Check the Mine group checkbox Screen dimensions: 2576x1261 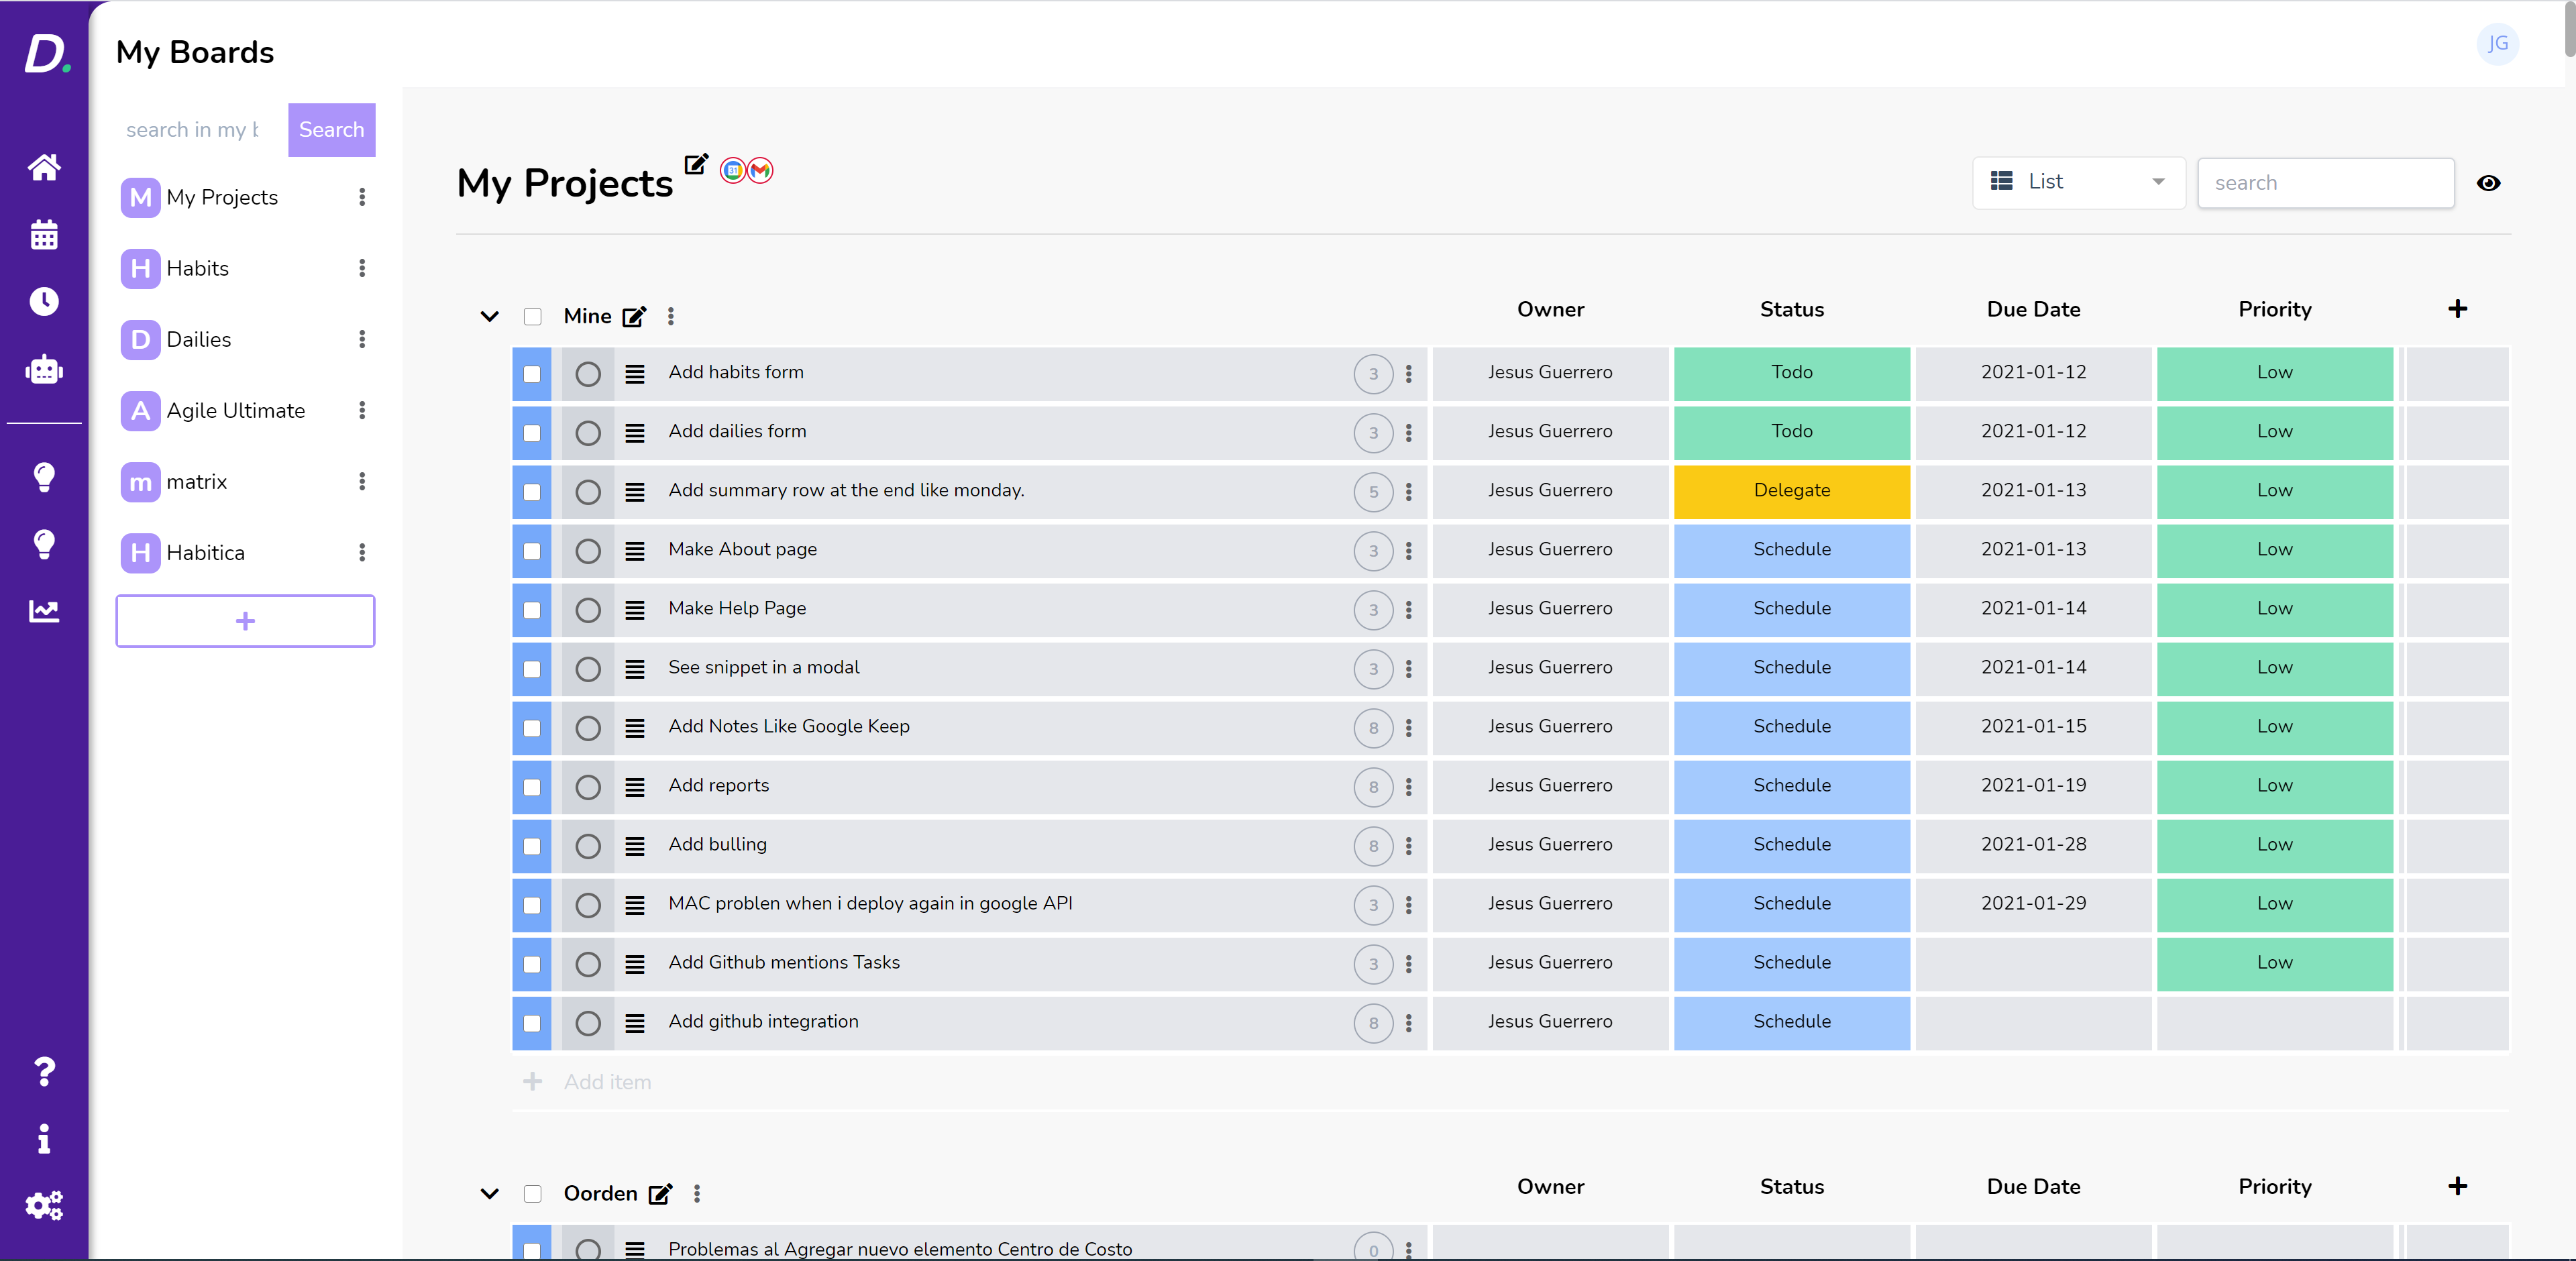533,316
